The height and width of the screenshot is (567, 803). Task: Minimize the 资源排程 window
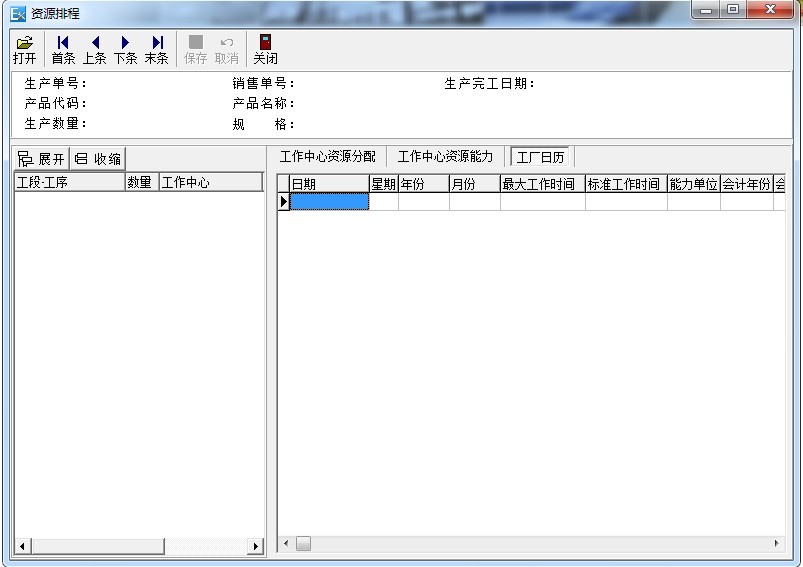[706, 9]
